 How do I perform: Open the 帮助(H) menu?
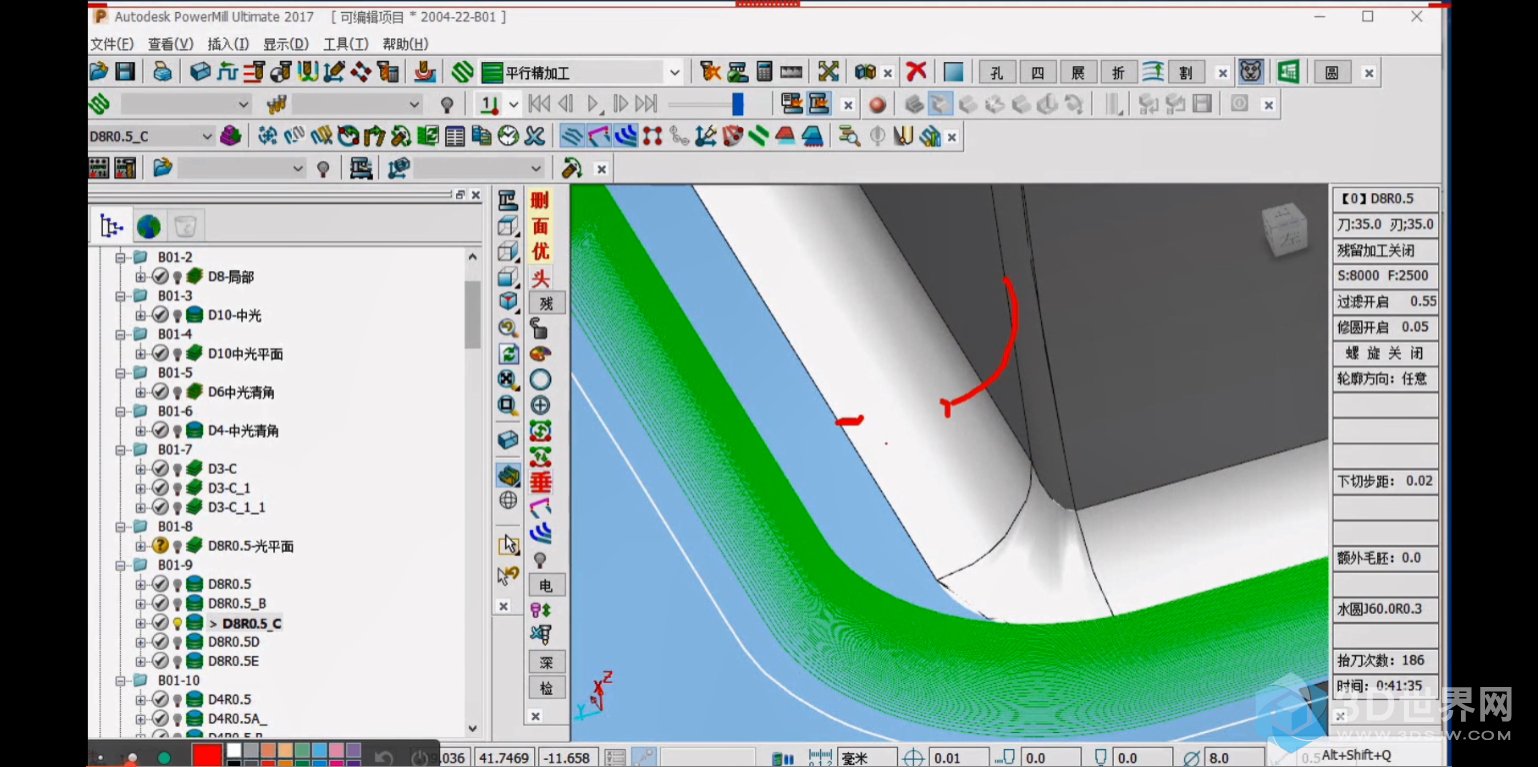(x=405, y=44)
